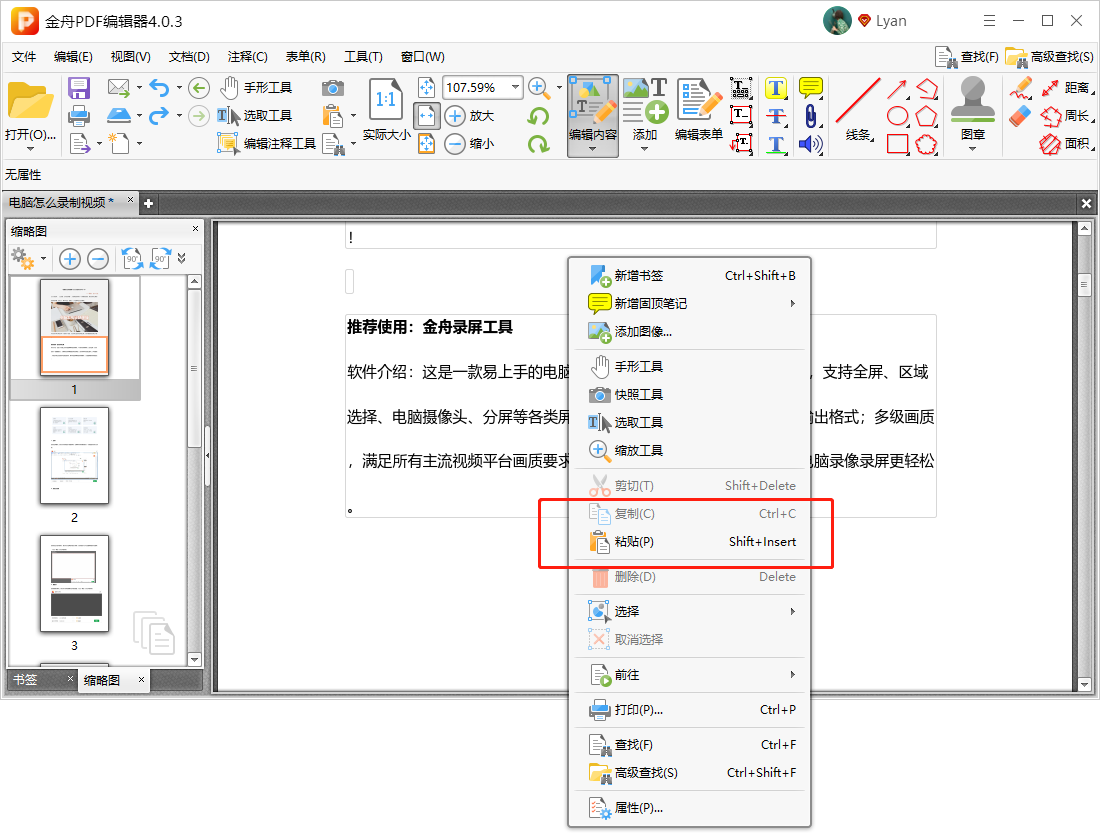Click thumbnail panel zoom out minus icon

coord(98,260)
